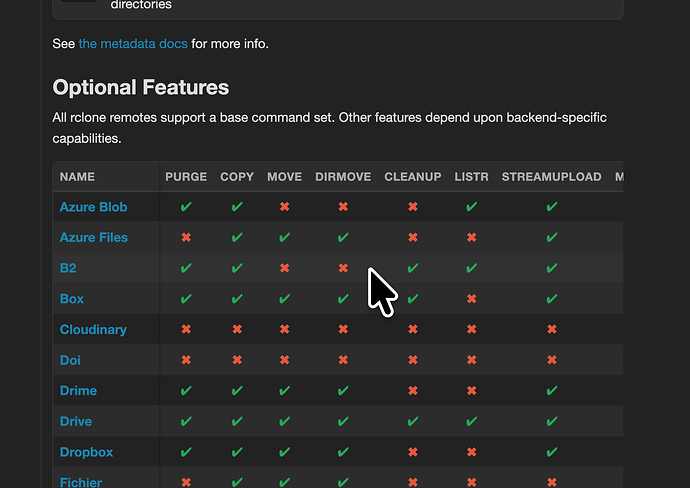Click Azure Files' DIRMOVE check mark
This screenshot has width=690, height=488.
[x=343, y=237]
